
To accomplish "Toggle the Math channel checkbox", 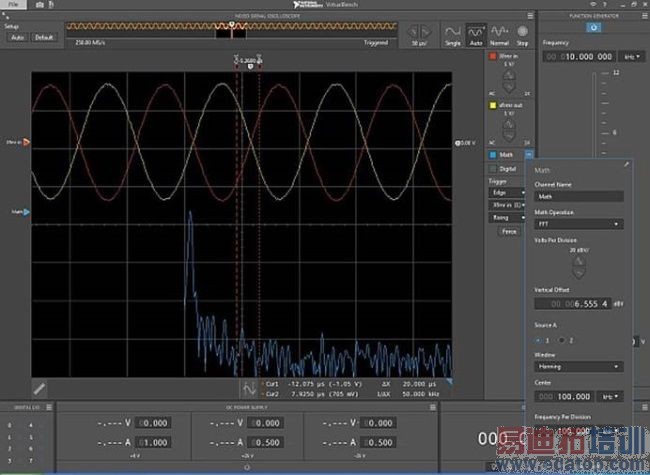I will (x=493, y=154).
